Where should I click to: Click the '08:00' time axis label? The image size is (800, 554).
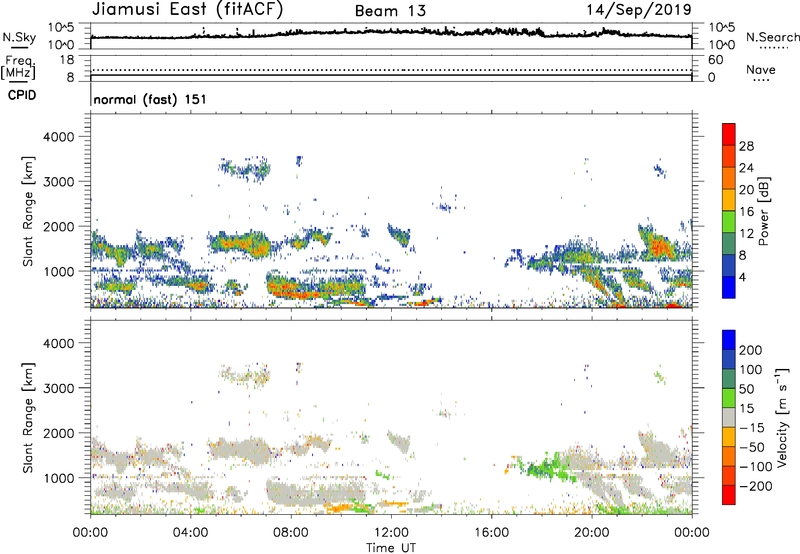pyautogui.click(x=291, y=533)
